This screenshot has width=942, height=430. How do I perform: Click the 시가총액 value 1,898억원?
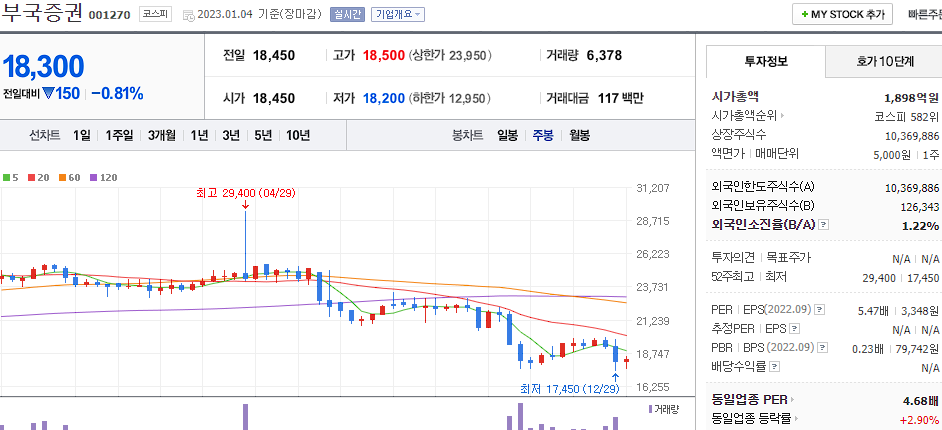pos(911,97)
